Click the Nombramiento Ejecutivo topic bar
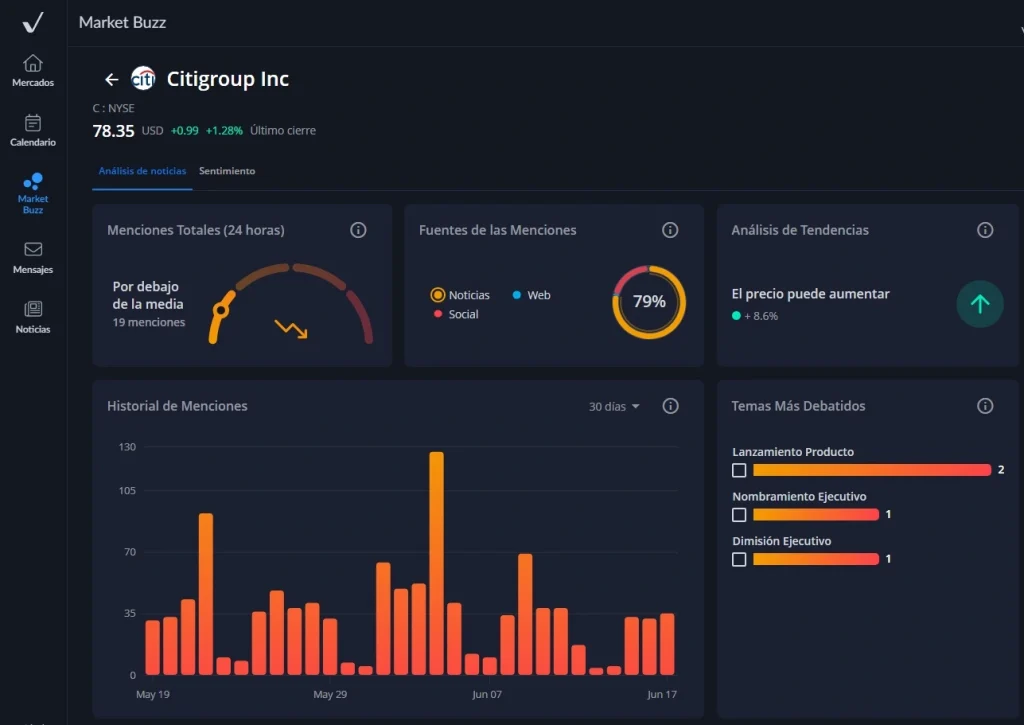The width and height of the screenshot is (1024, 725). click(816, 515)
